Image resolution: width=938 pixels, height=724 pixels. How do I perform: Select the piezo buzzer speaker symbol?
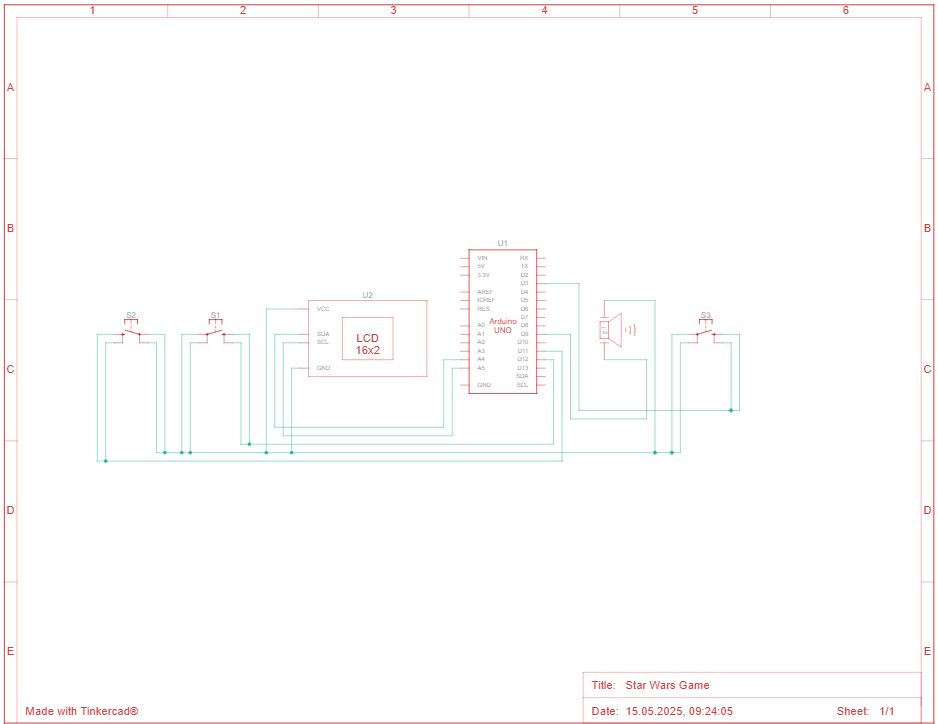[x=611, y=329]
